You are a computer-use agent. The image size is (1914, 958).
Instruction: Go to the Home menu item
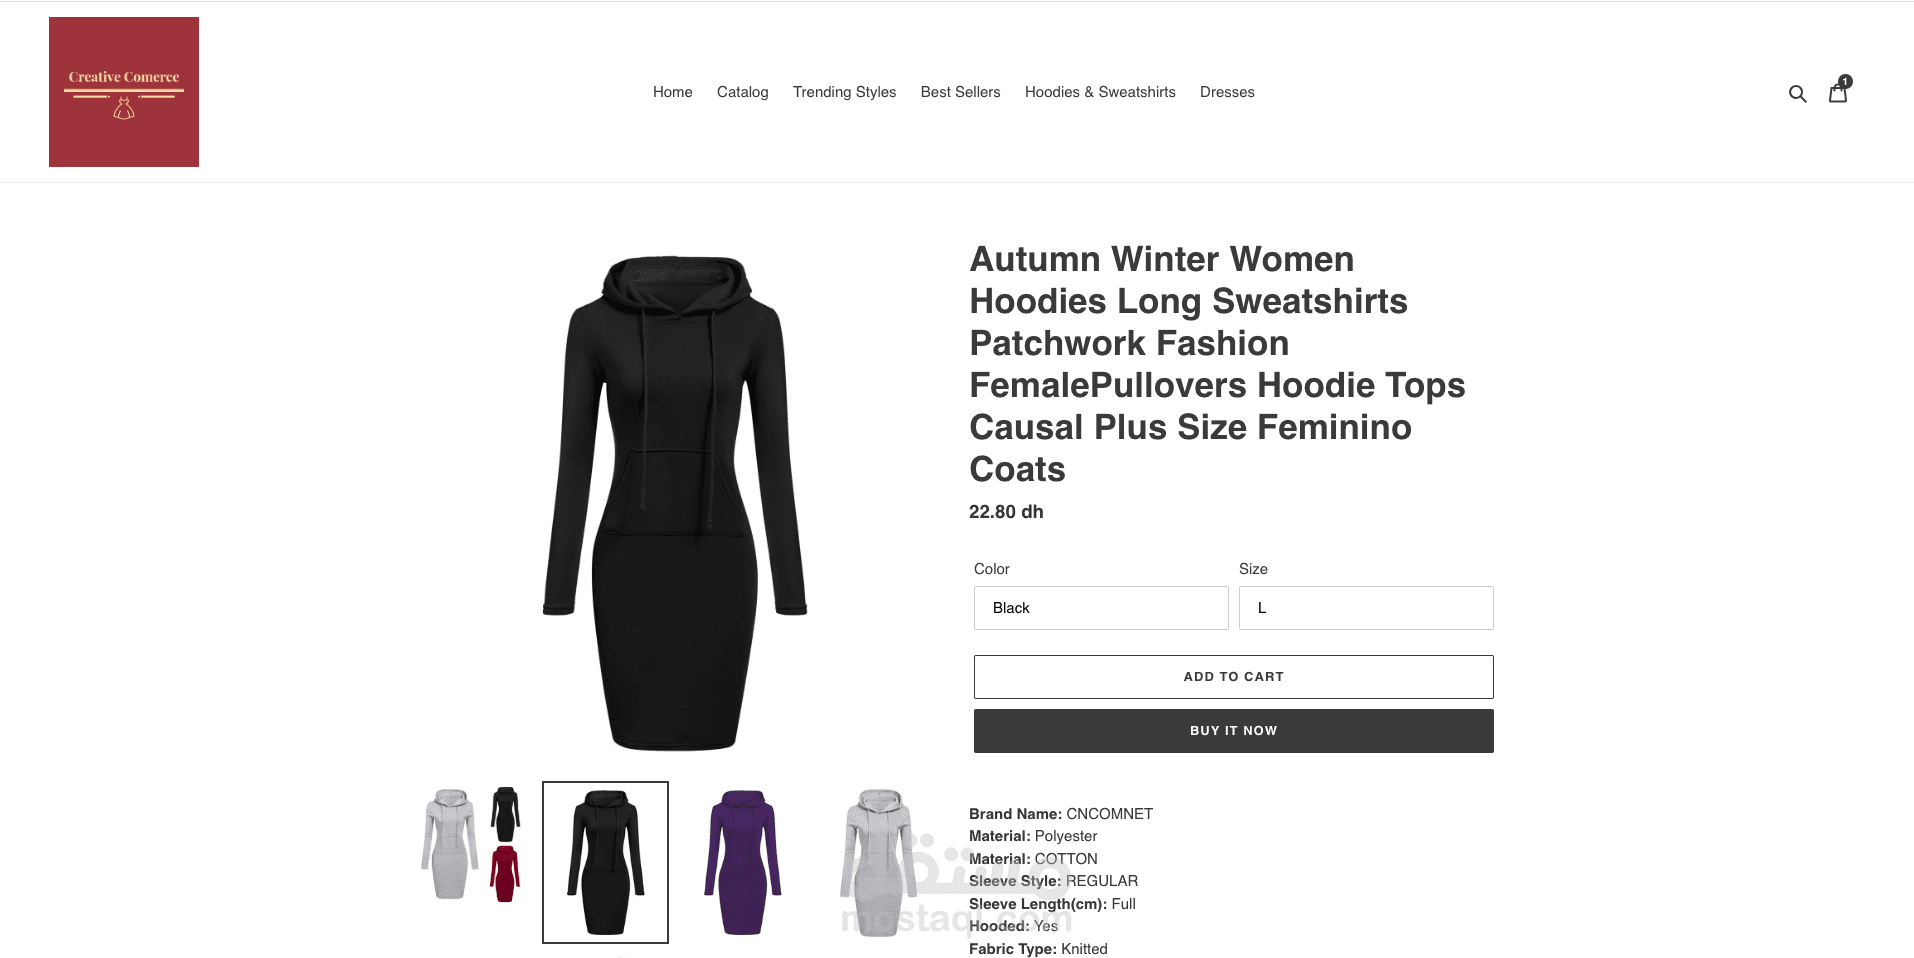[x=673, y=92]
